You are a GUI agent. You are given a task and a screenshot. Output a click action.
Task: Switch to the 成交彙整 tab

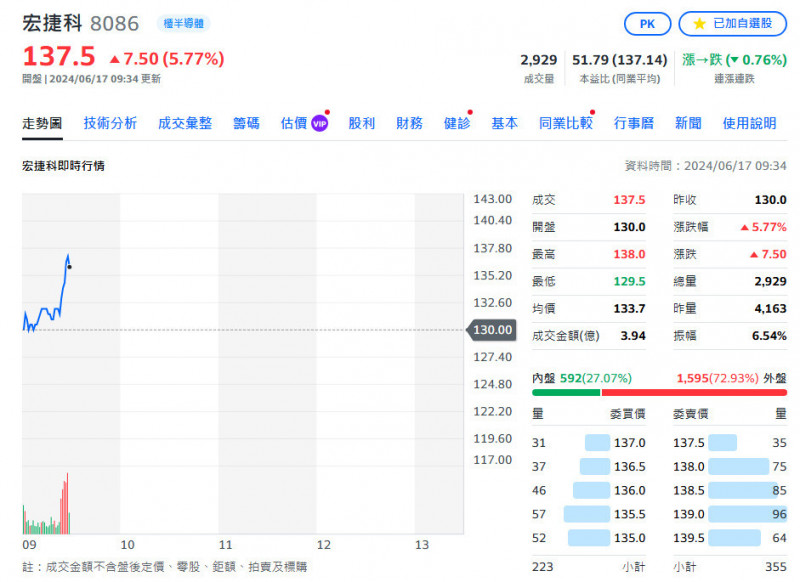pyautogui.click(x=185, y=123)
